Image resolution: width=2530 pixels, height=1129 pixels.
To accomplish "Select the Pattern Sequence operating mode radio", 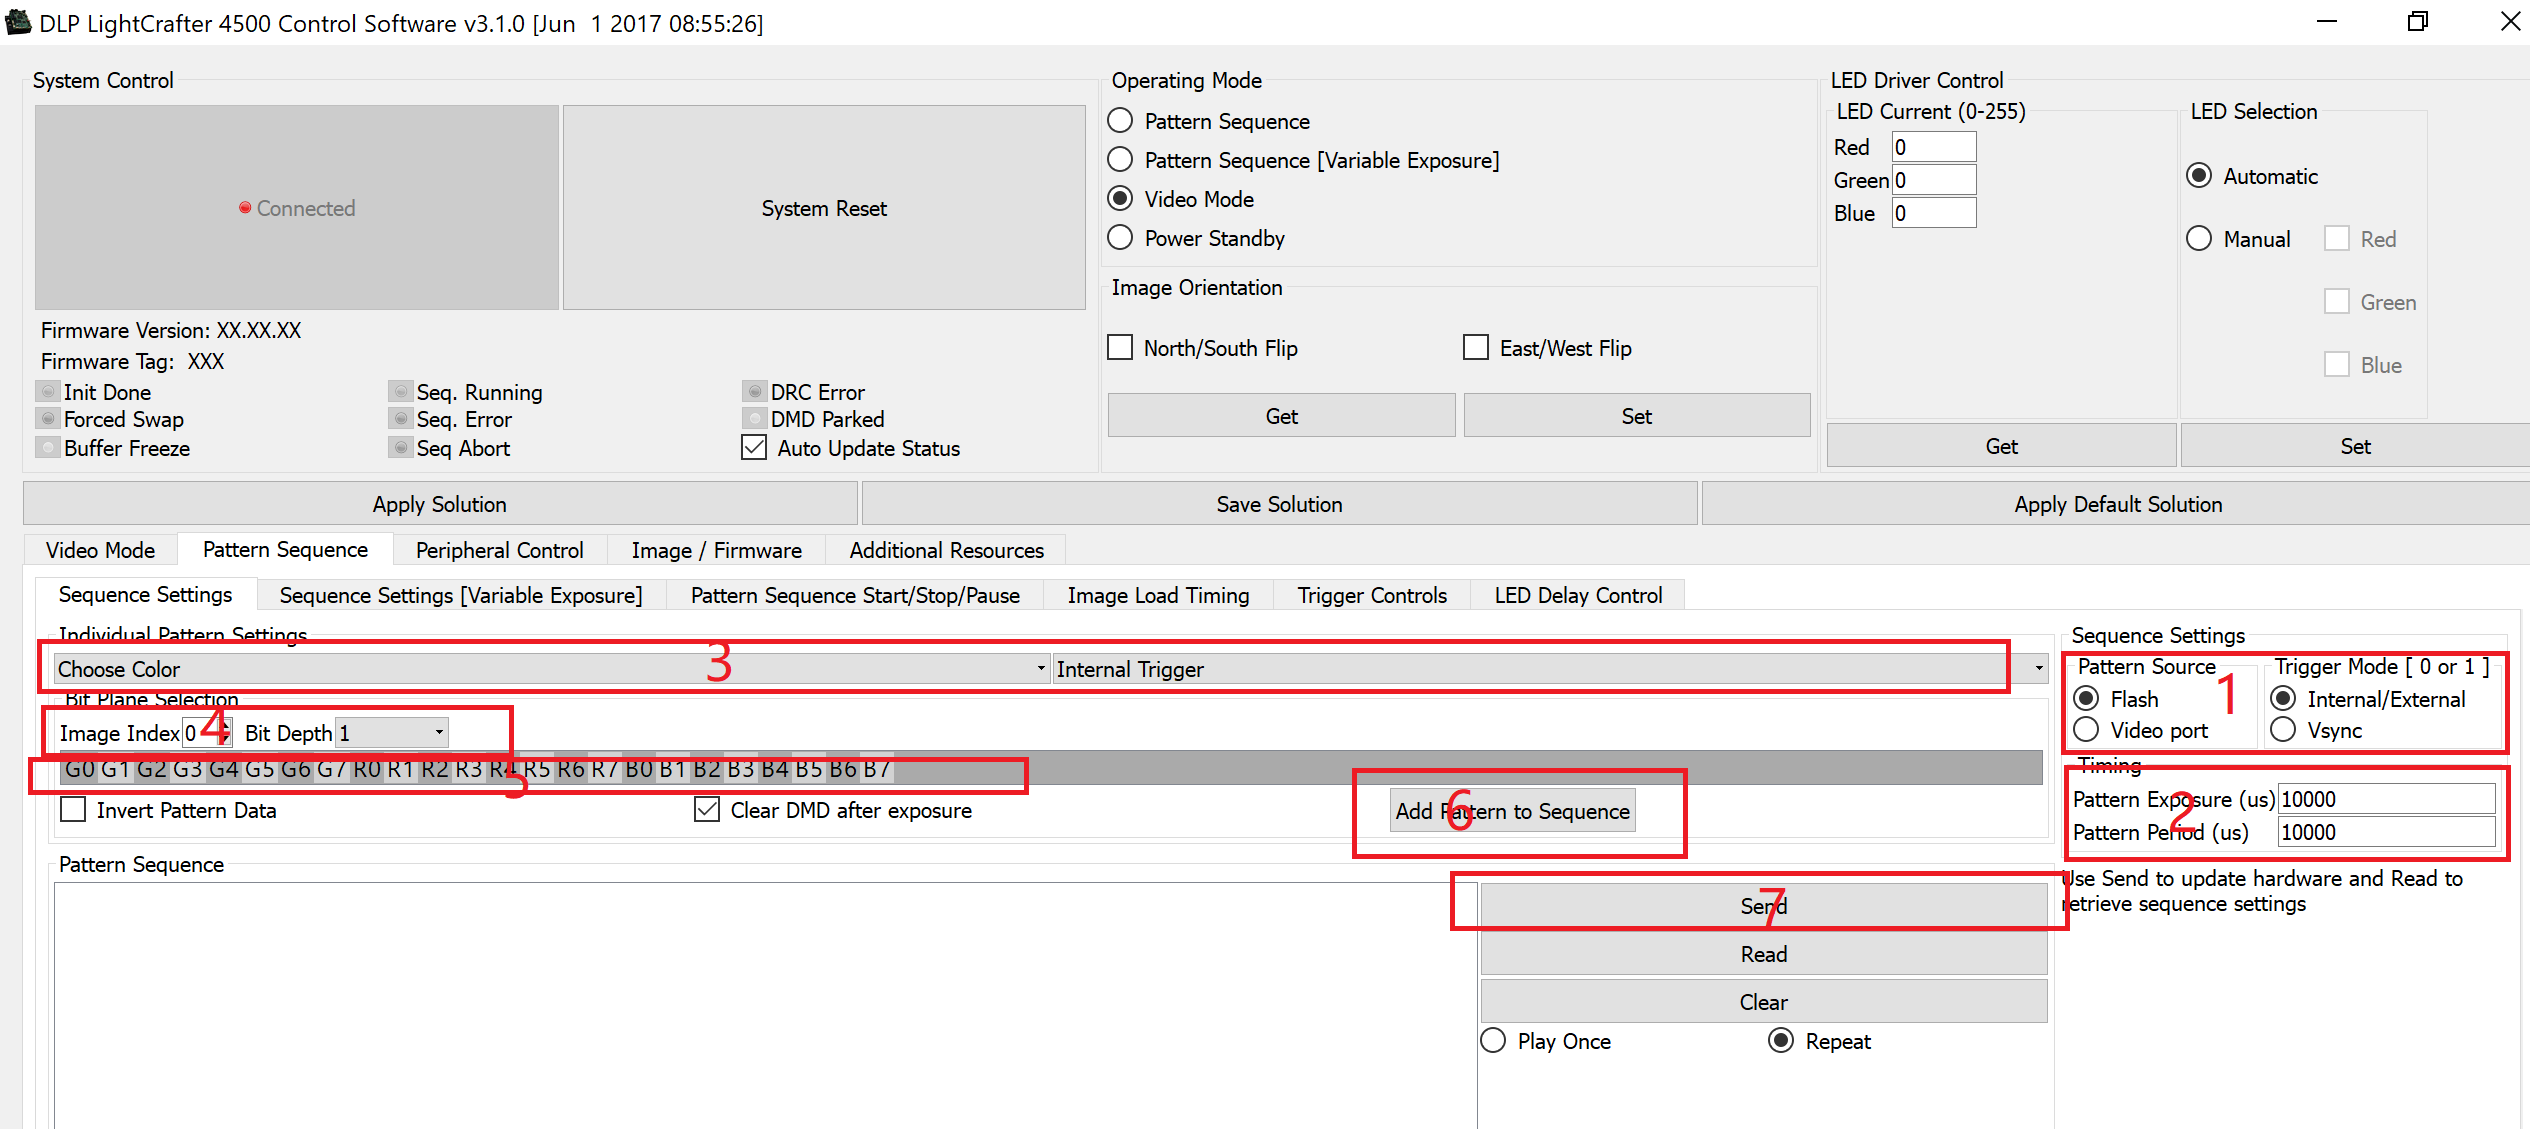I will 1121,121.
